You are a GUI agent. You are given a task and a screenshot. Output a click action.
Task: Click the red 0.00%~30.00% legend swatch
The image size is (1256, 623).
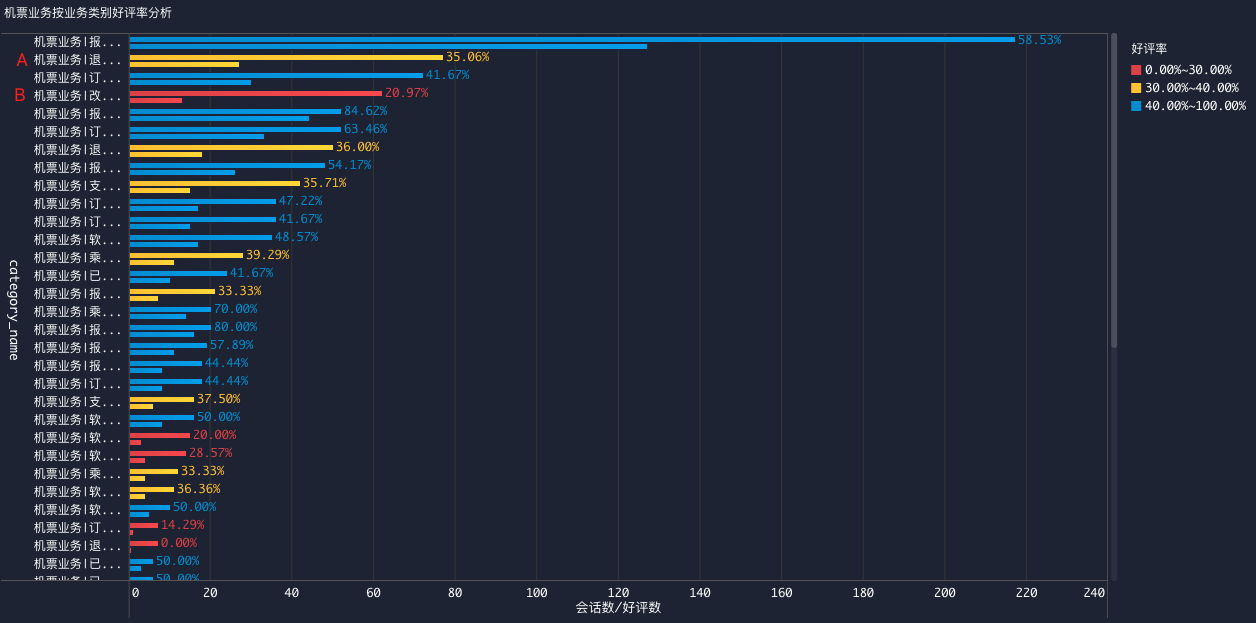(x=1136, y=70)
